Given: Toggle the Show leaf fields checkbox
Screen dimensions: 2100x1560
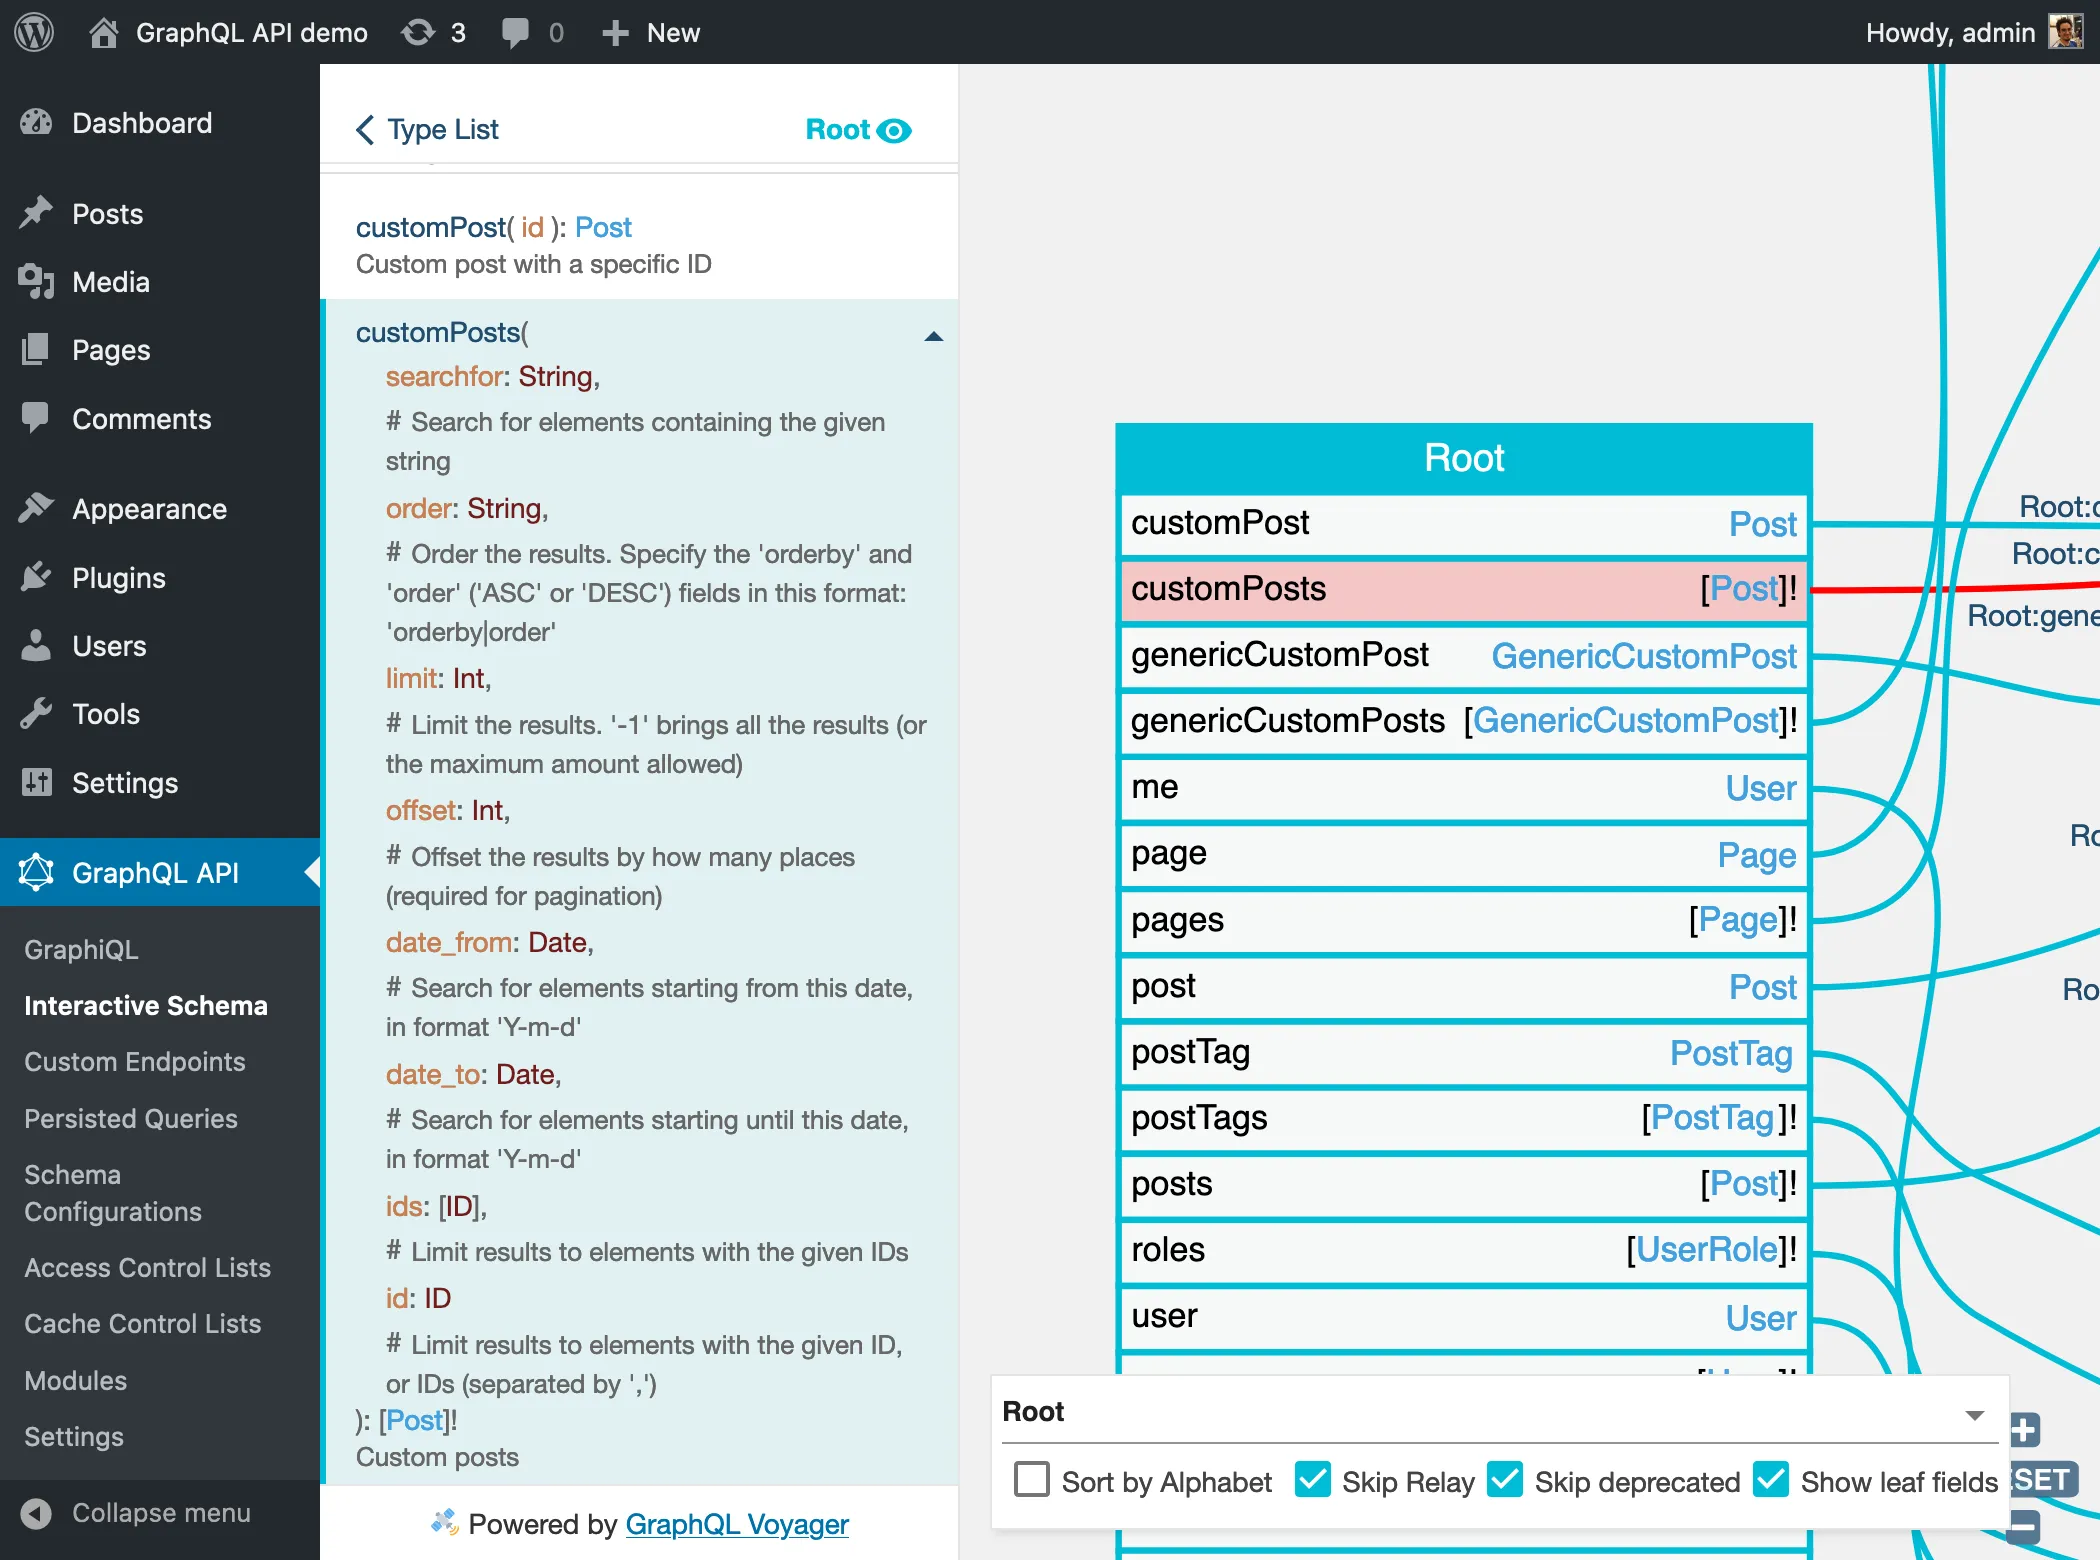Looking at the screenshot, I should [x=1771, y=1479].
